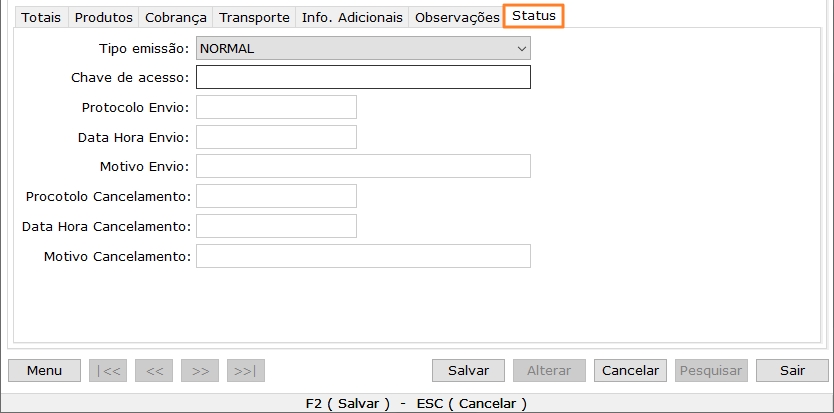Image resolution: width=834 pixels, height=413 pixels.
Task: Go to first record navigation button
Action: 108,371
